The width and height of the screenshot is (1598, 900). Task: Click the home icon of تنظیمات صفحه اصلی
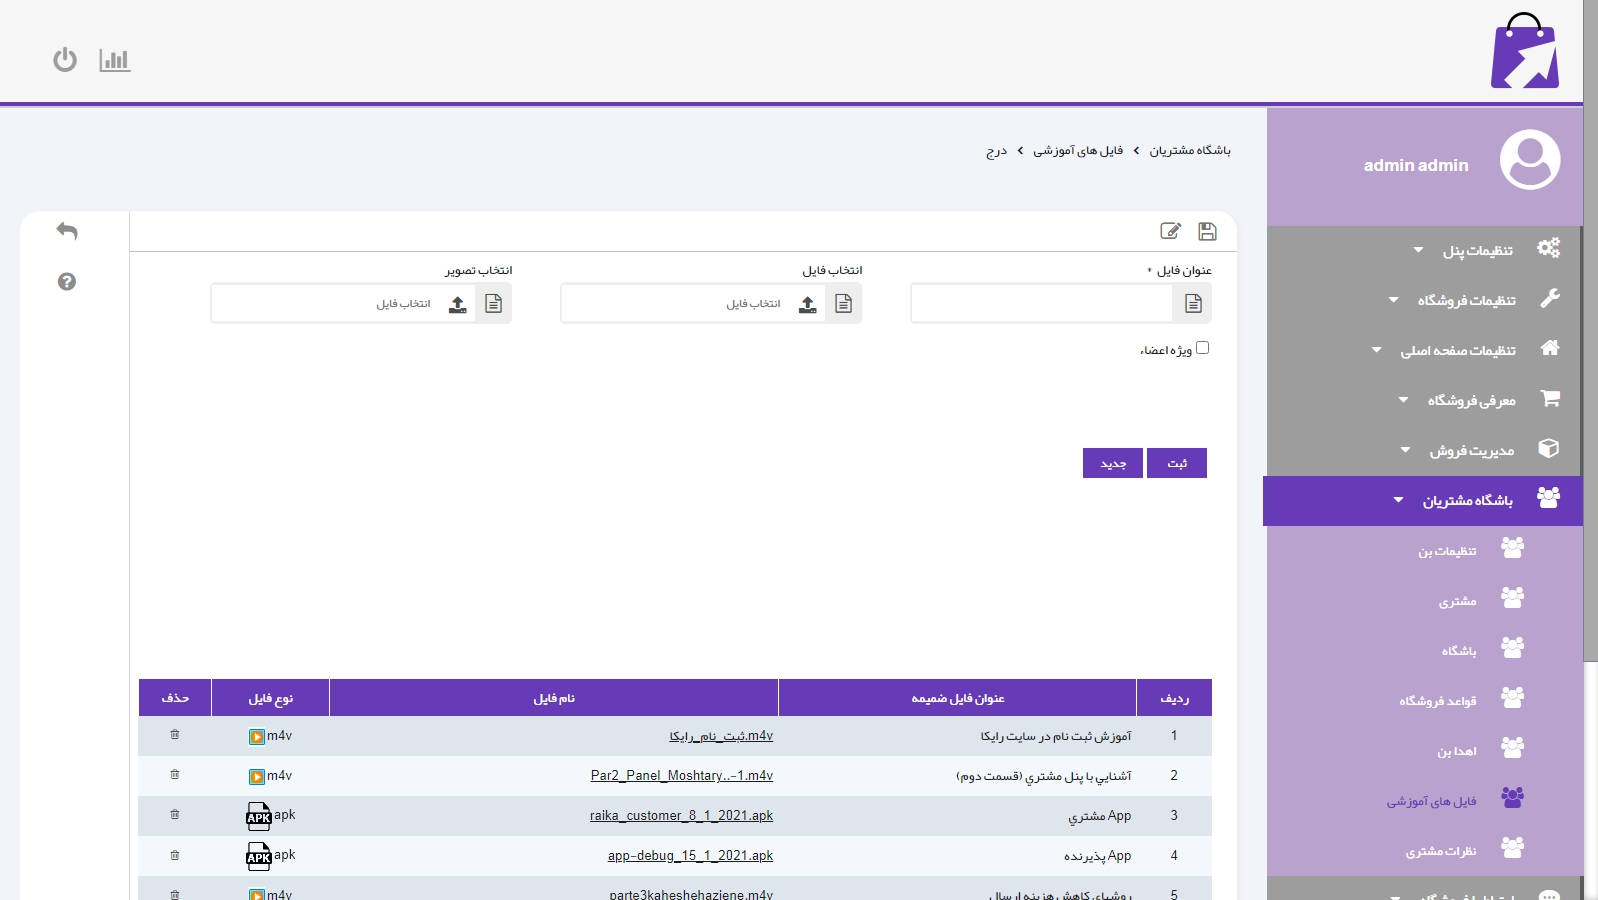(1550, 348)
